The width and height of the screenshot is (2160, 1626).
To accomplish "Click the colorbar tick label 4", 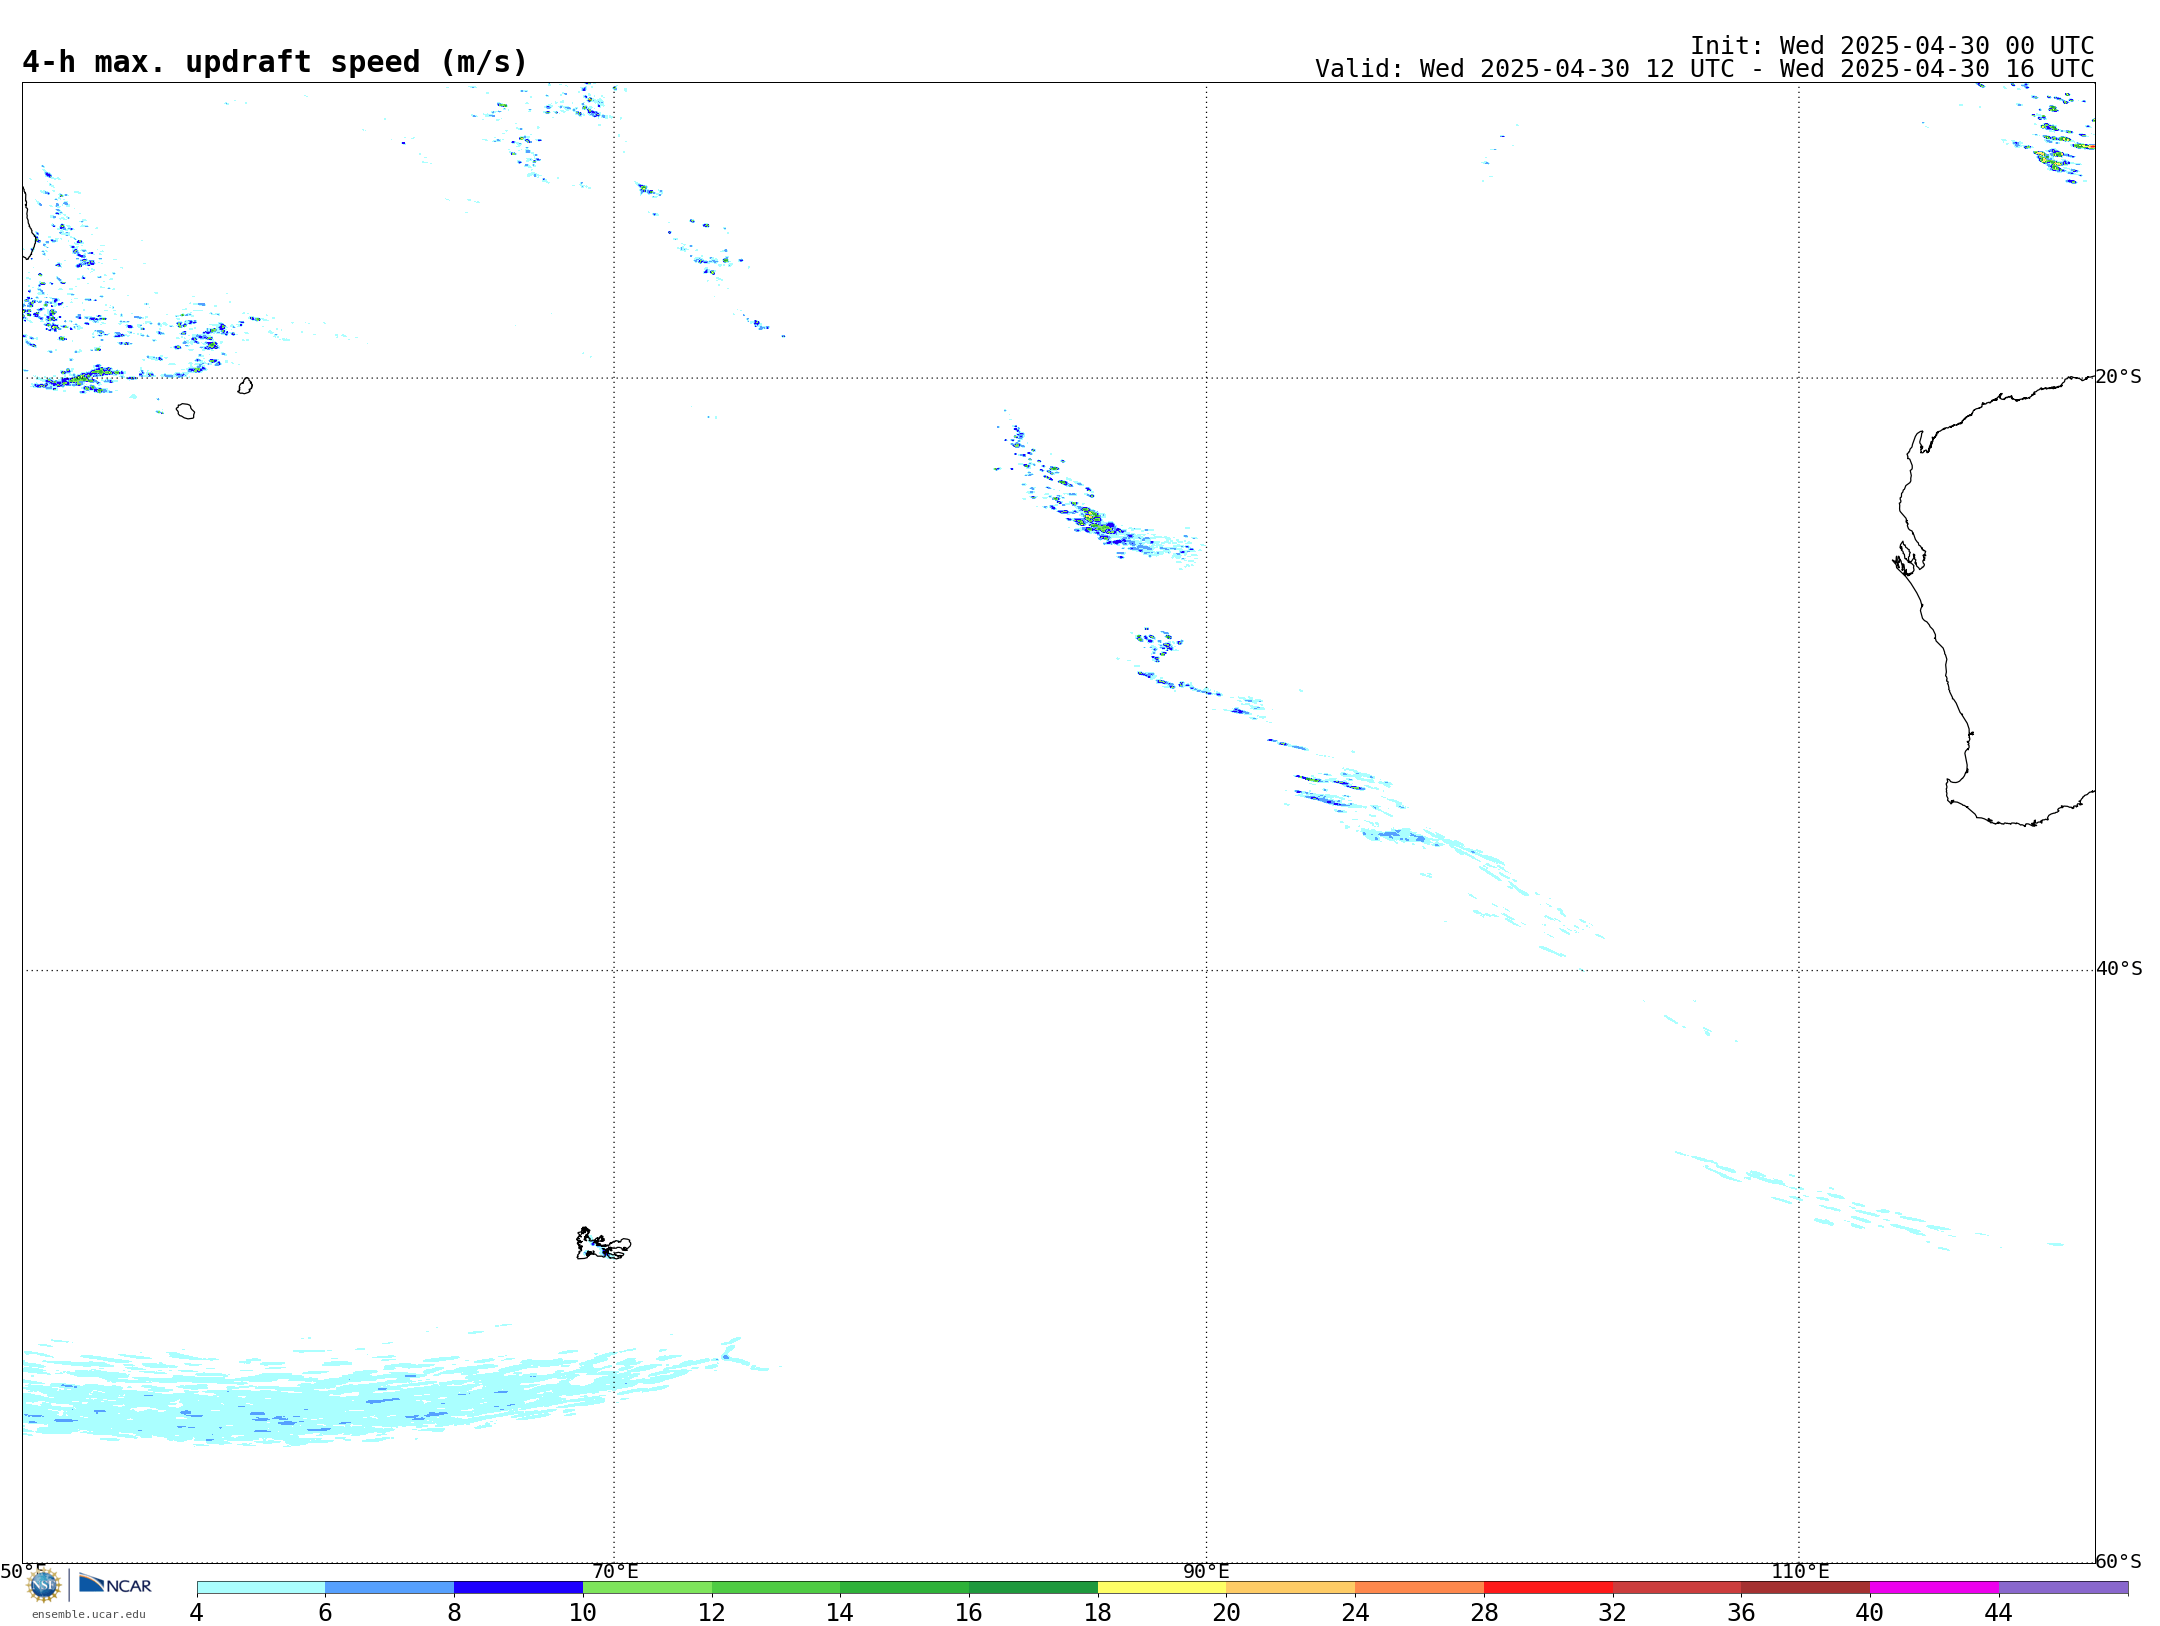I will (x=197, y=1613).
